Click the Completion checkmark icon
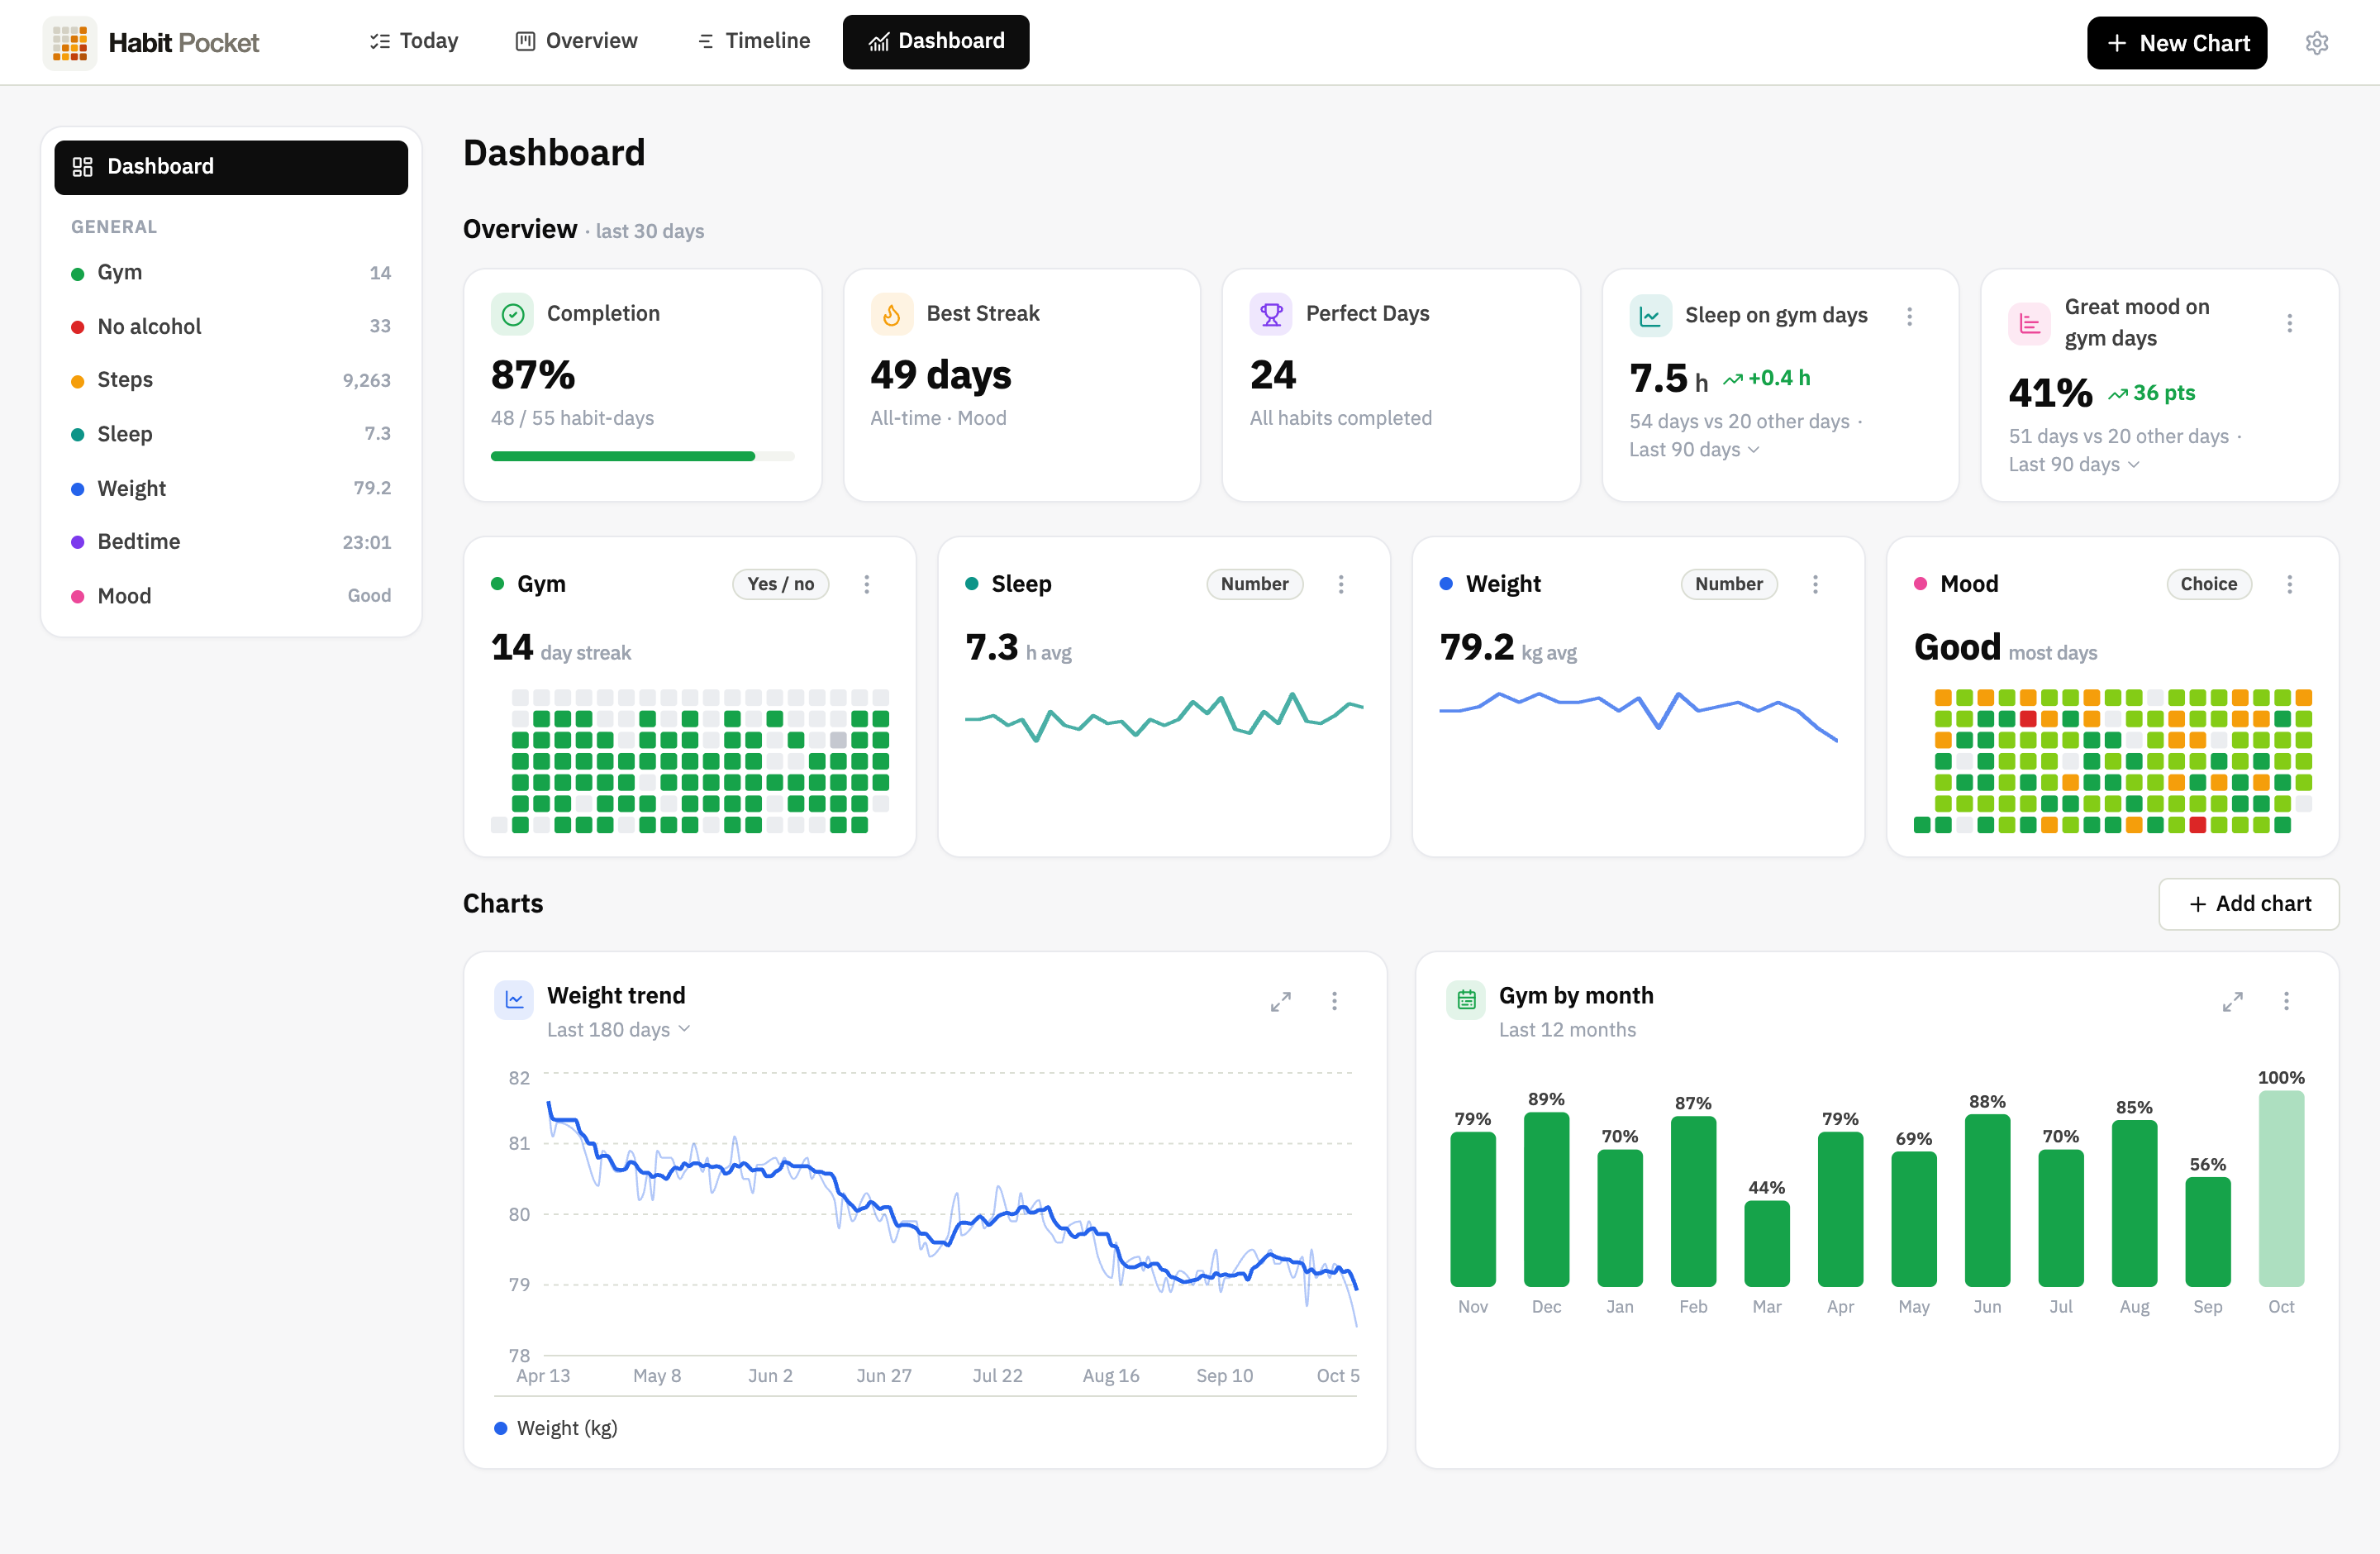 pos(512,315)
